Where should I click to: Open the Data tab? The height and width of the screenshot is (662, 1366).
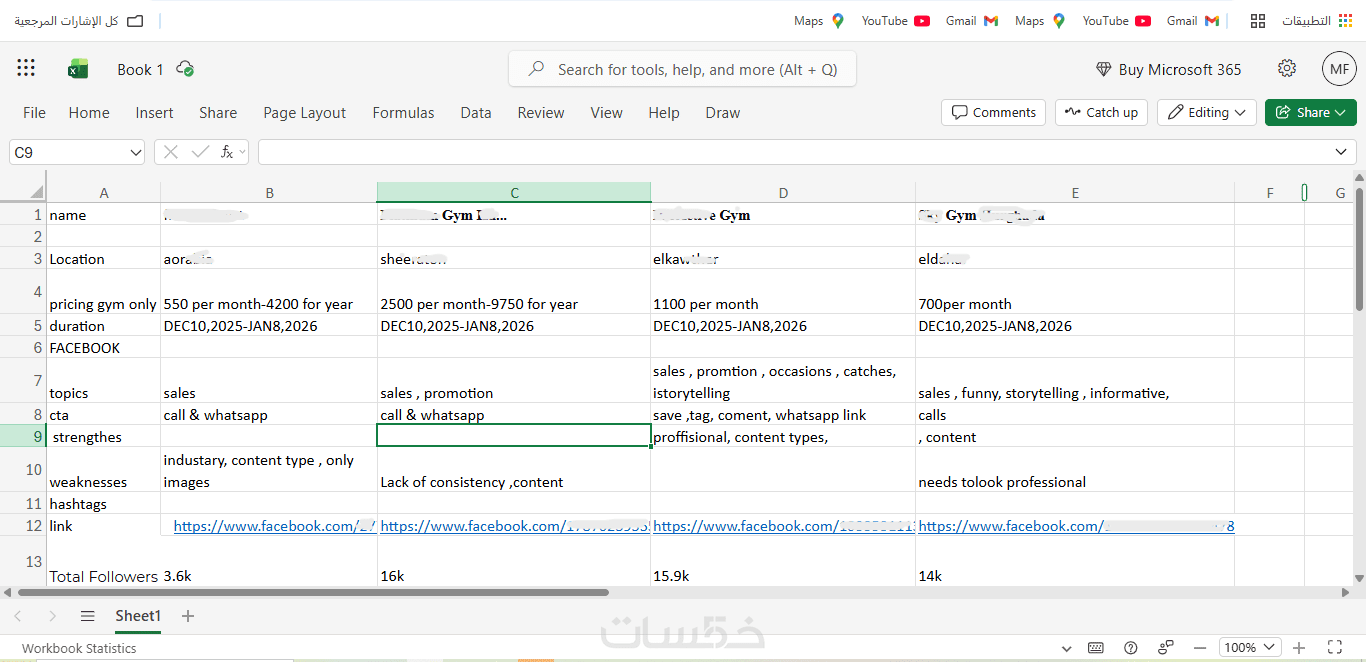point(476,113)
